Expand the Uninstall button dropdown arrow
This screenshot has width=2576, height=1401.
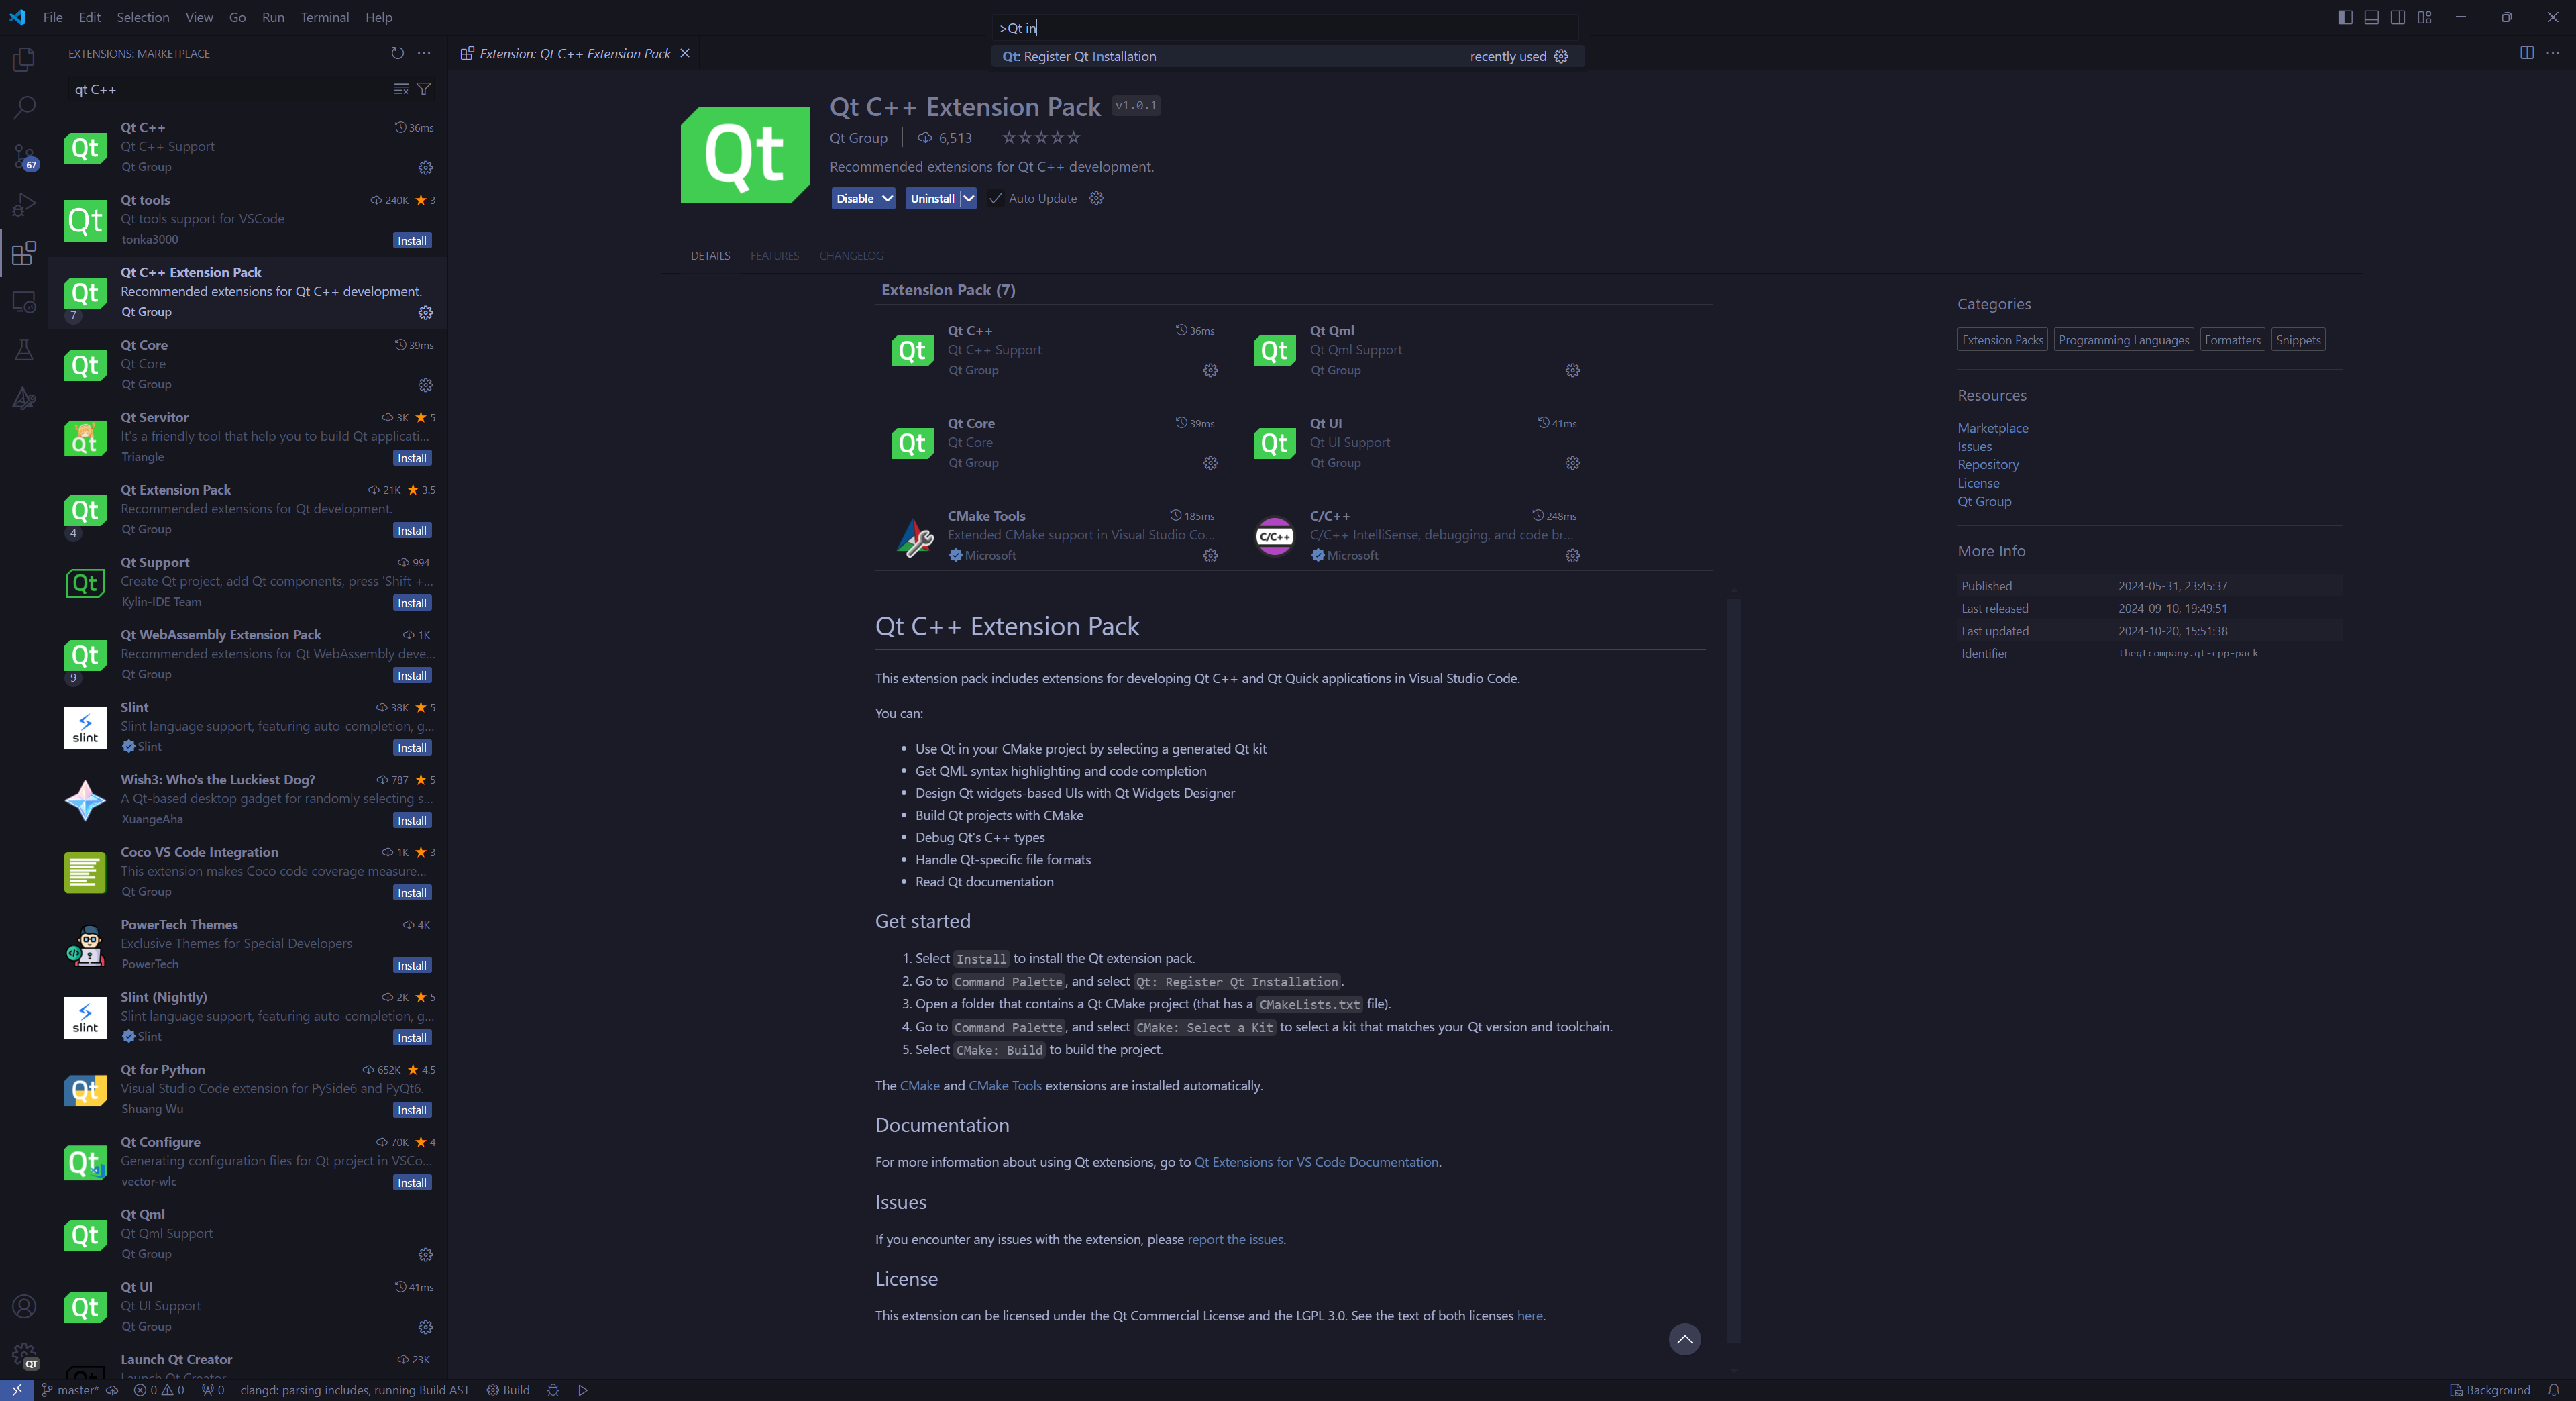968,198
